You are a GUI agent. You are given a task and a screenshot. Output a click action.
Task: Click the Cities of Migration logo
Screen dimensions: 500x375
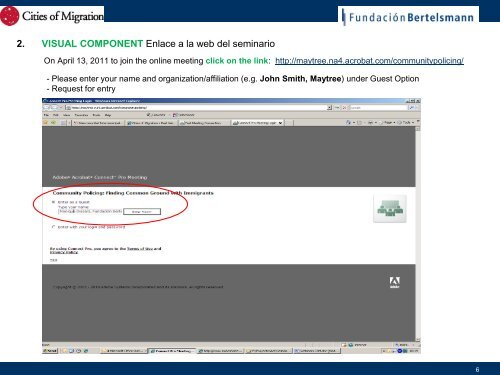point(52,16)
